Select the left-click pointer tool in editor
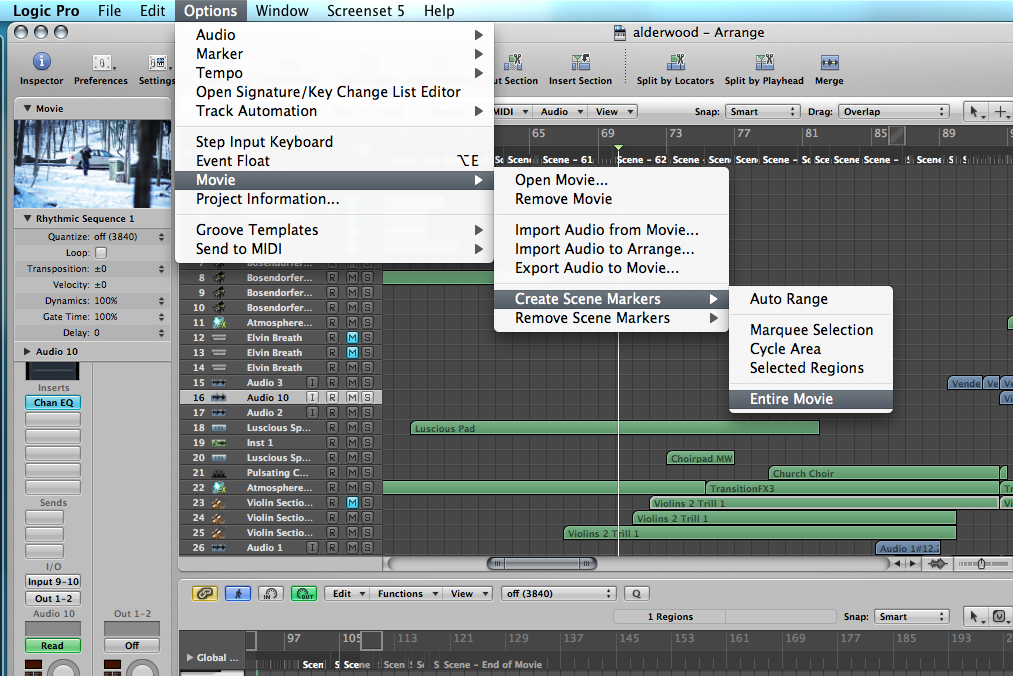 point(975,617)
